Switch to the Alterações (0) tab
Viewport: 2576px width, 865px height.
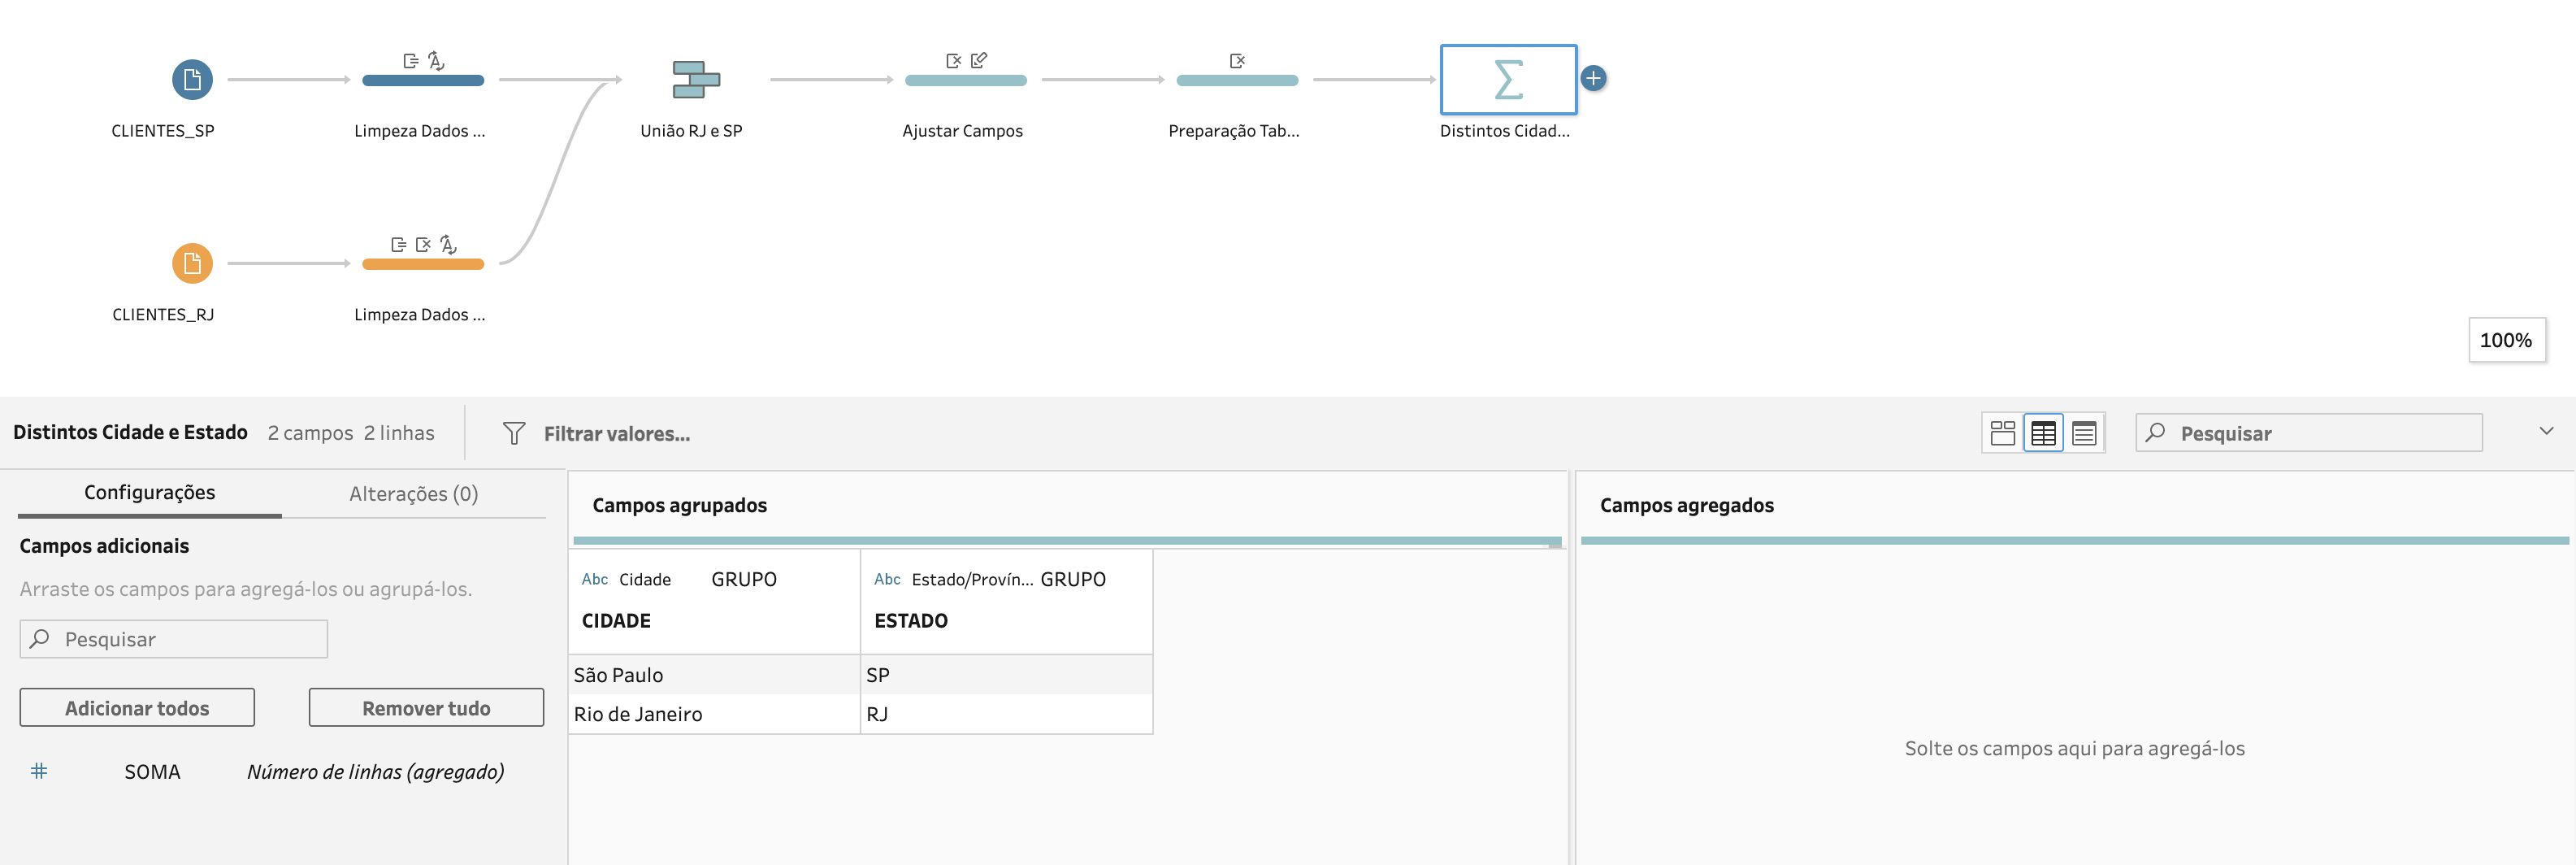(413, 492)
